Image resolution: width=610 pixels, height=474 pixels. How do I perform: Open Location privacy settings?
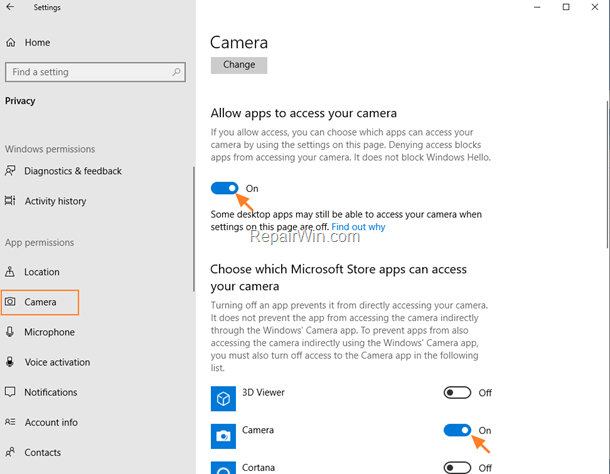point(42,272)
